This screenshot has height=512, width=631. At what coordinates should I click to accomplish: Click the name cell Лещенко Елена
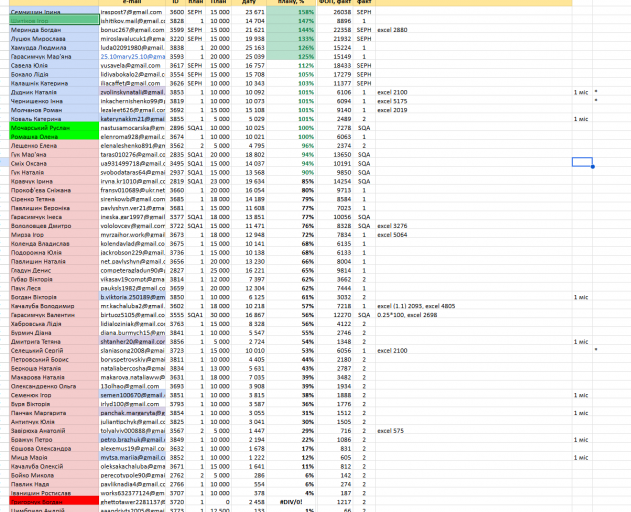[x=54, y=146]
